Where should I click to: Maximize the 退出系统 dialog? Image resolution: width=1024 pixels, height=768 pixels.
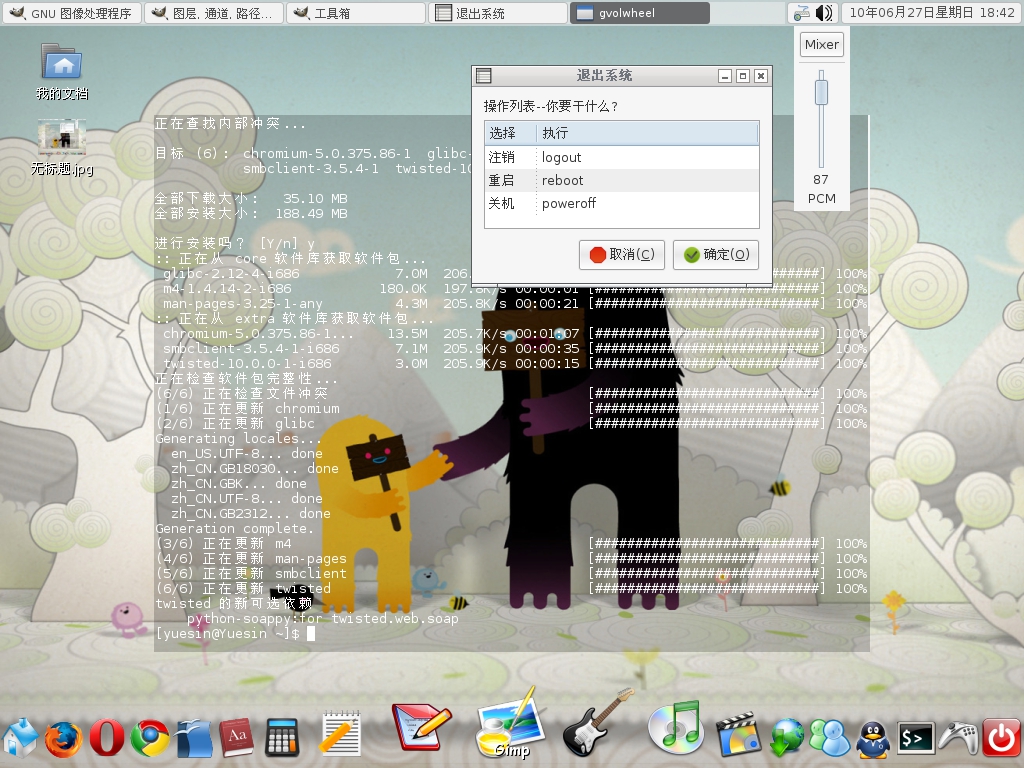tap(743, 76)
